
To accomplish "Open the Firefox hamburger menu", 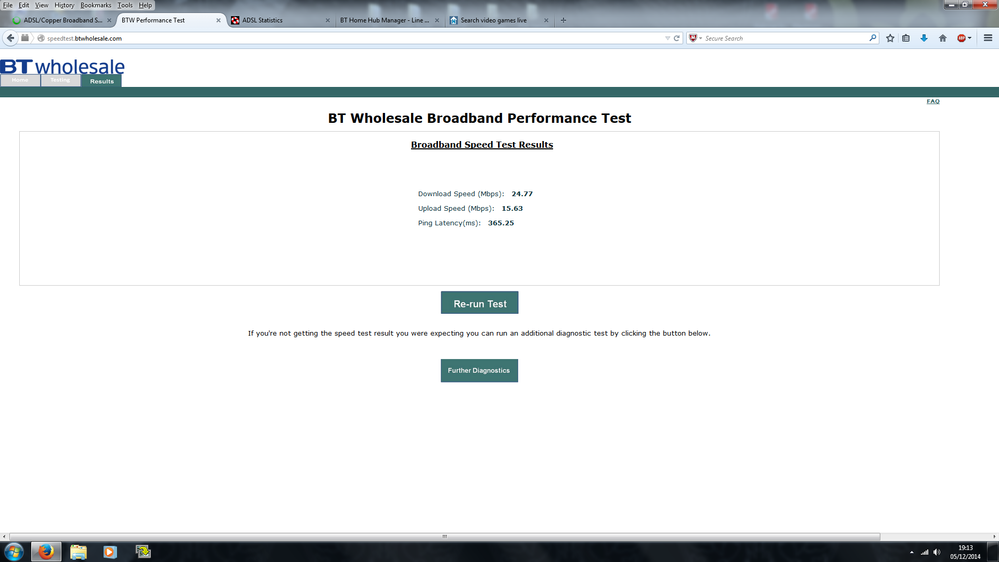I will (988, 38).
